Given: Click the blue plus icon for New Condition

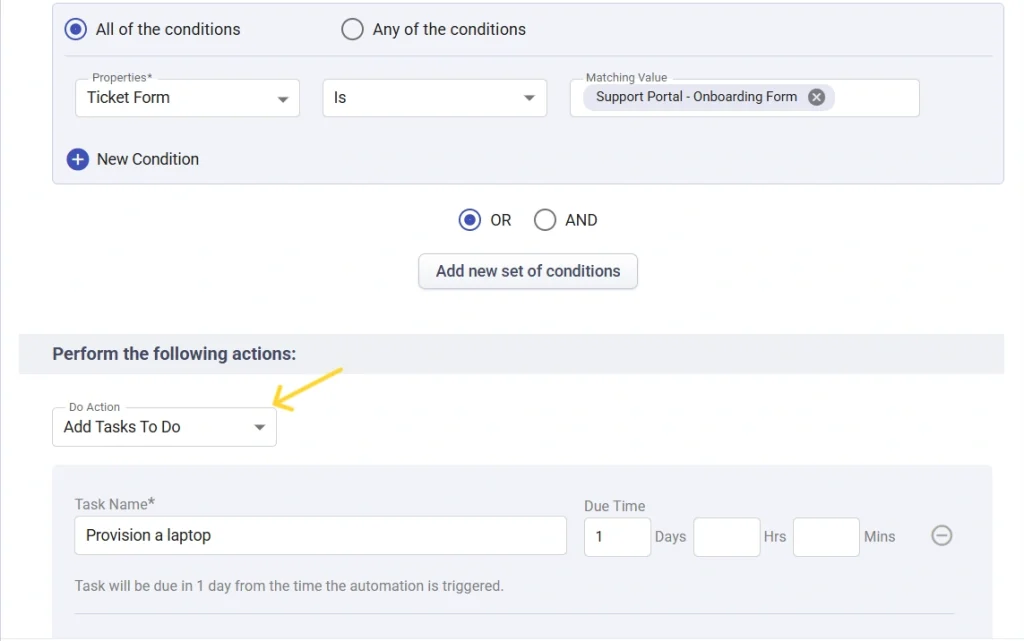Looking at the screenshot, I should [78, 159].
